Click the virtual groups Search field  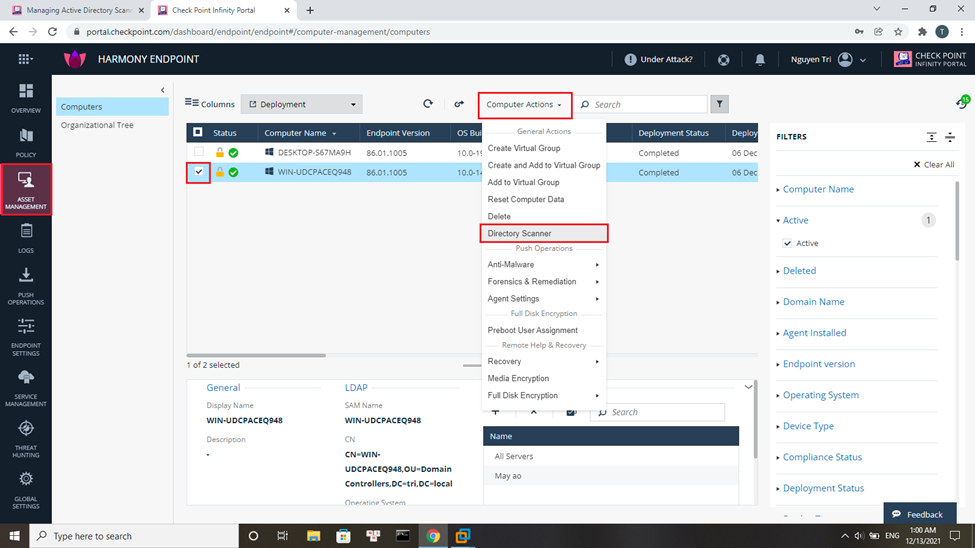pos(657,412)
